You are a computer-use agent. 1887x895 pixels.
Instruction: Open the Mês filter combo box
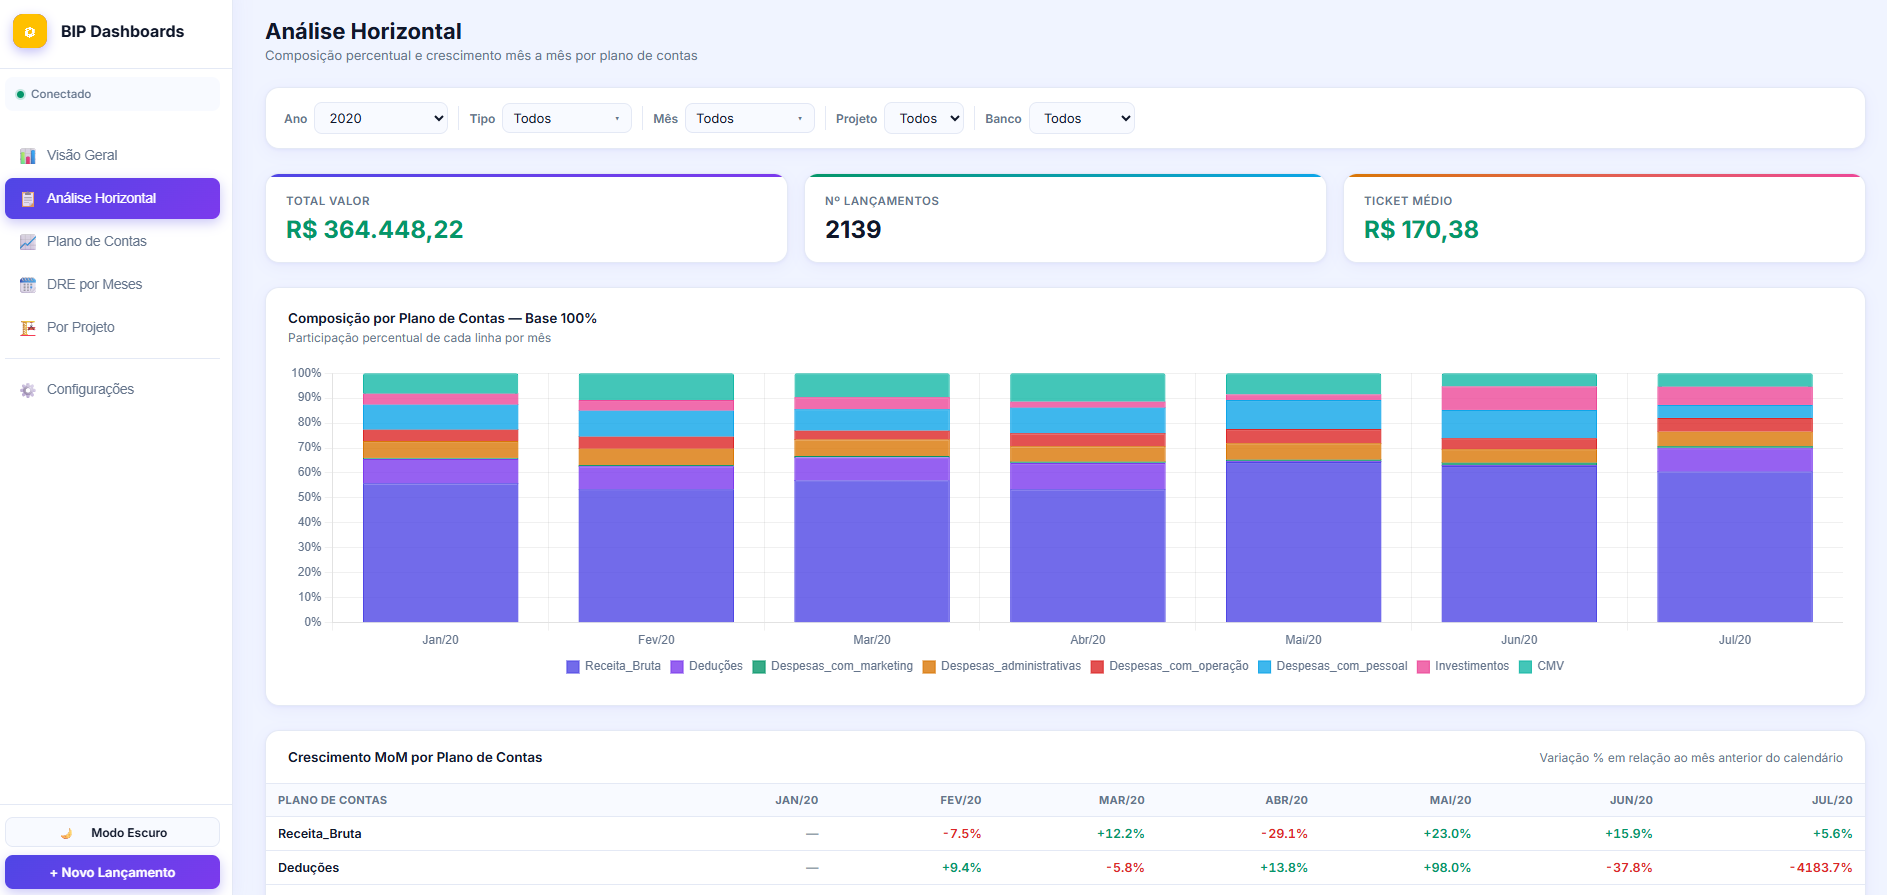tap(750, 118)
